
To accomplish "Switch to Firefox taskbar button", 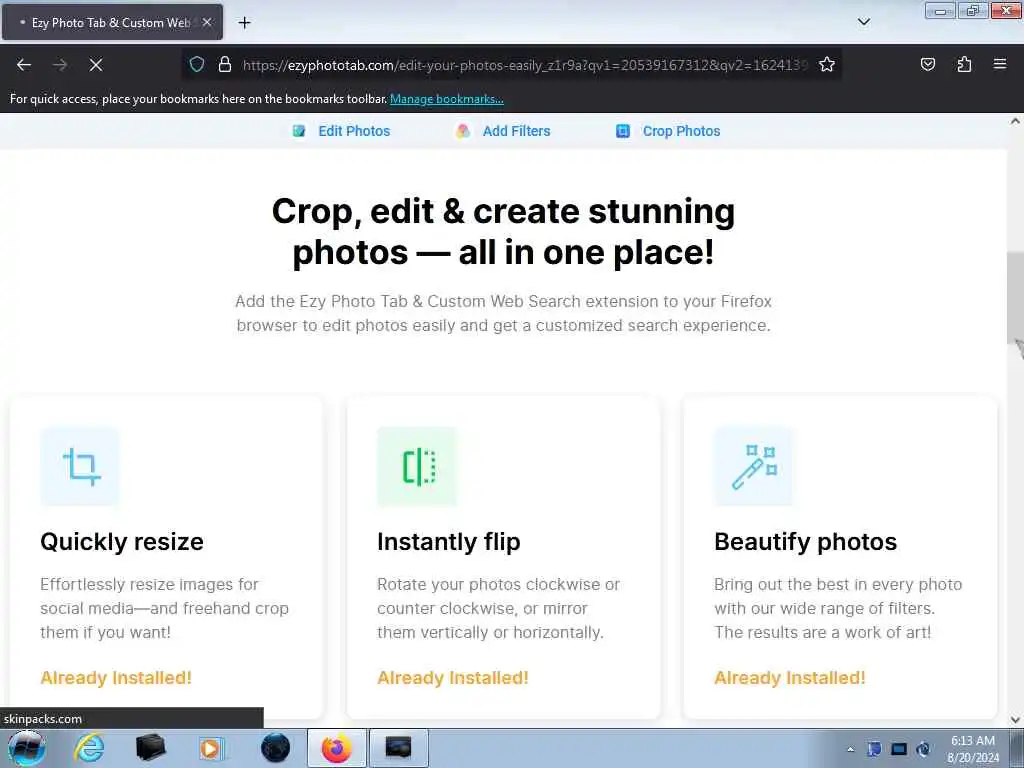I will [x=336, y=748].
